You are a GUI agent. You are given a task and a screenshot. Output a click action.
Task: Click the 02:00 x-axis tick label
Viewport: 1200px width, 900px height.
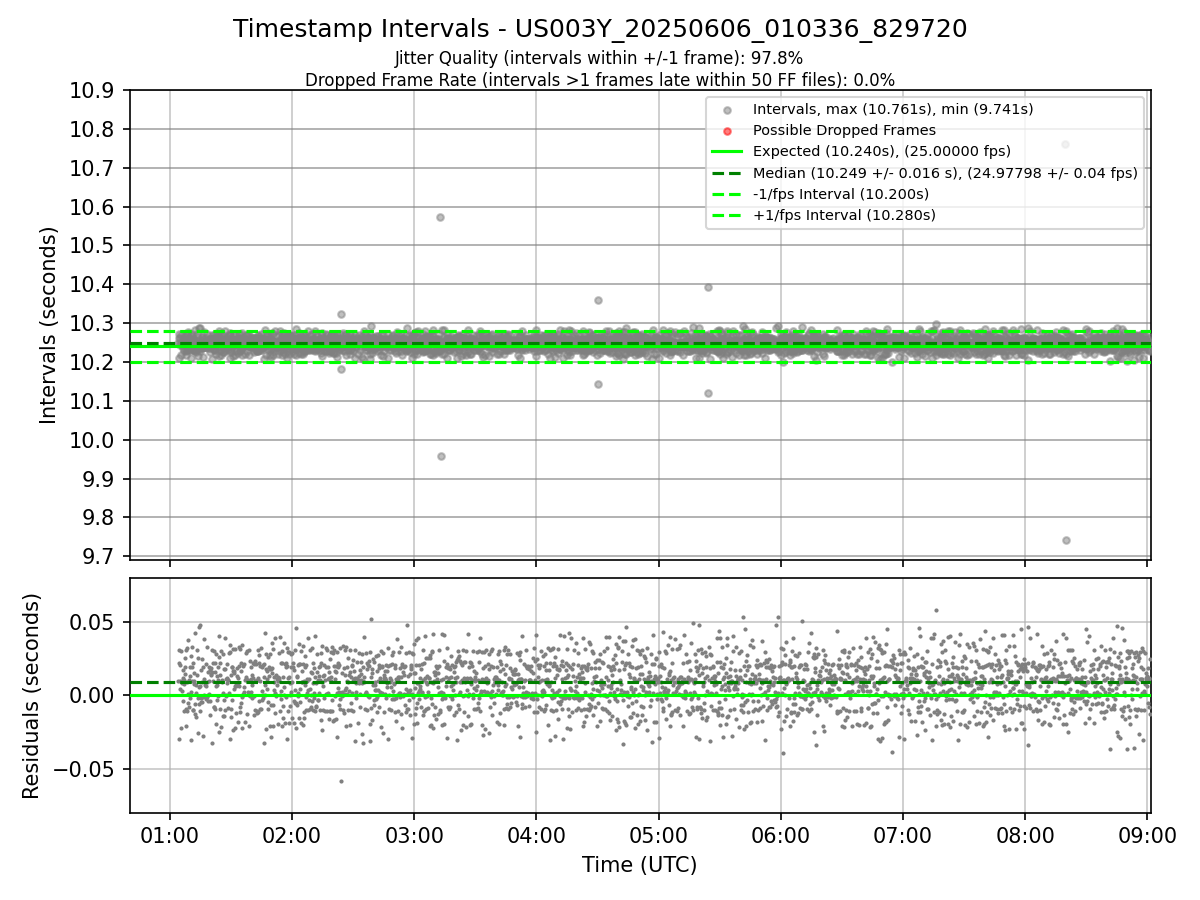pos(291,834)
